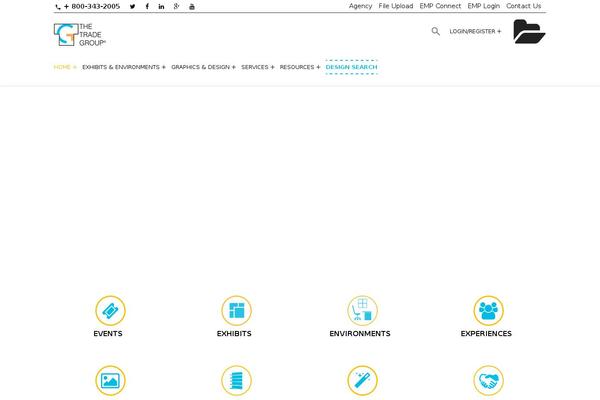Screen dimensions: 600x400
Task: Click the Twitter icon in top bar
Action: pos(132,7)
